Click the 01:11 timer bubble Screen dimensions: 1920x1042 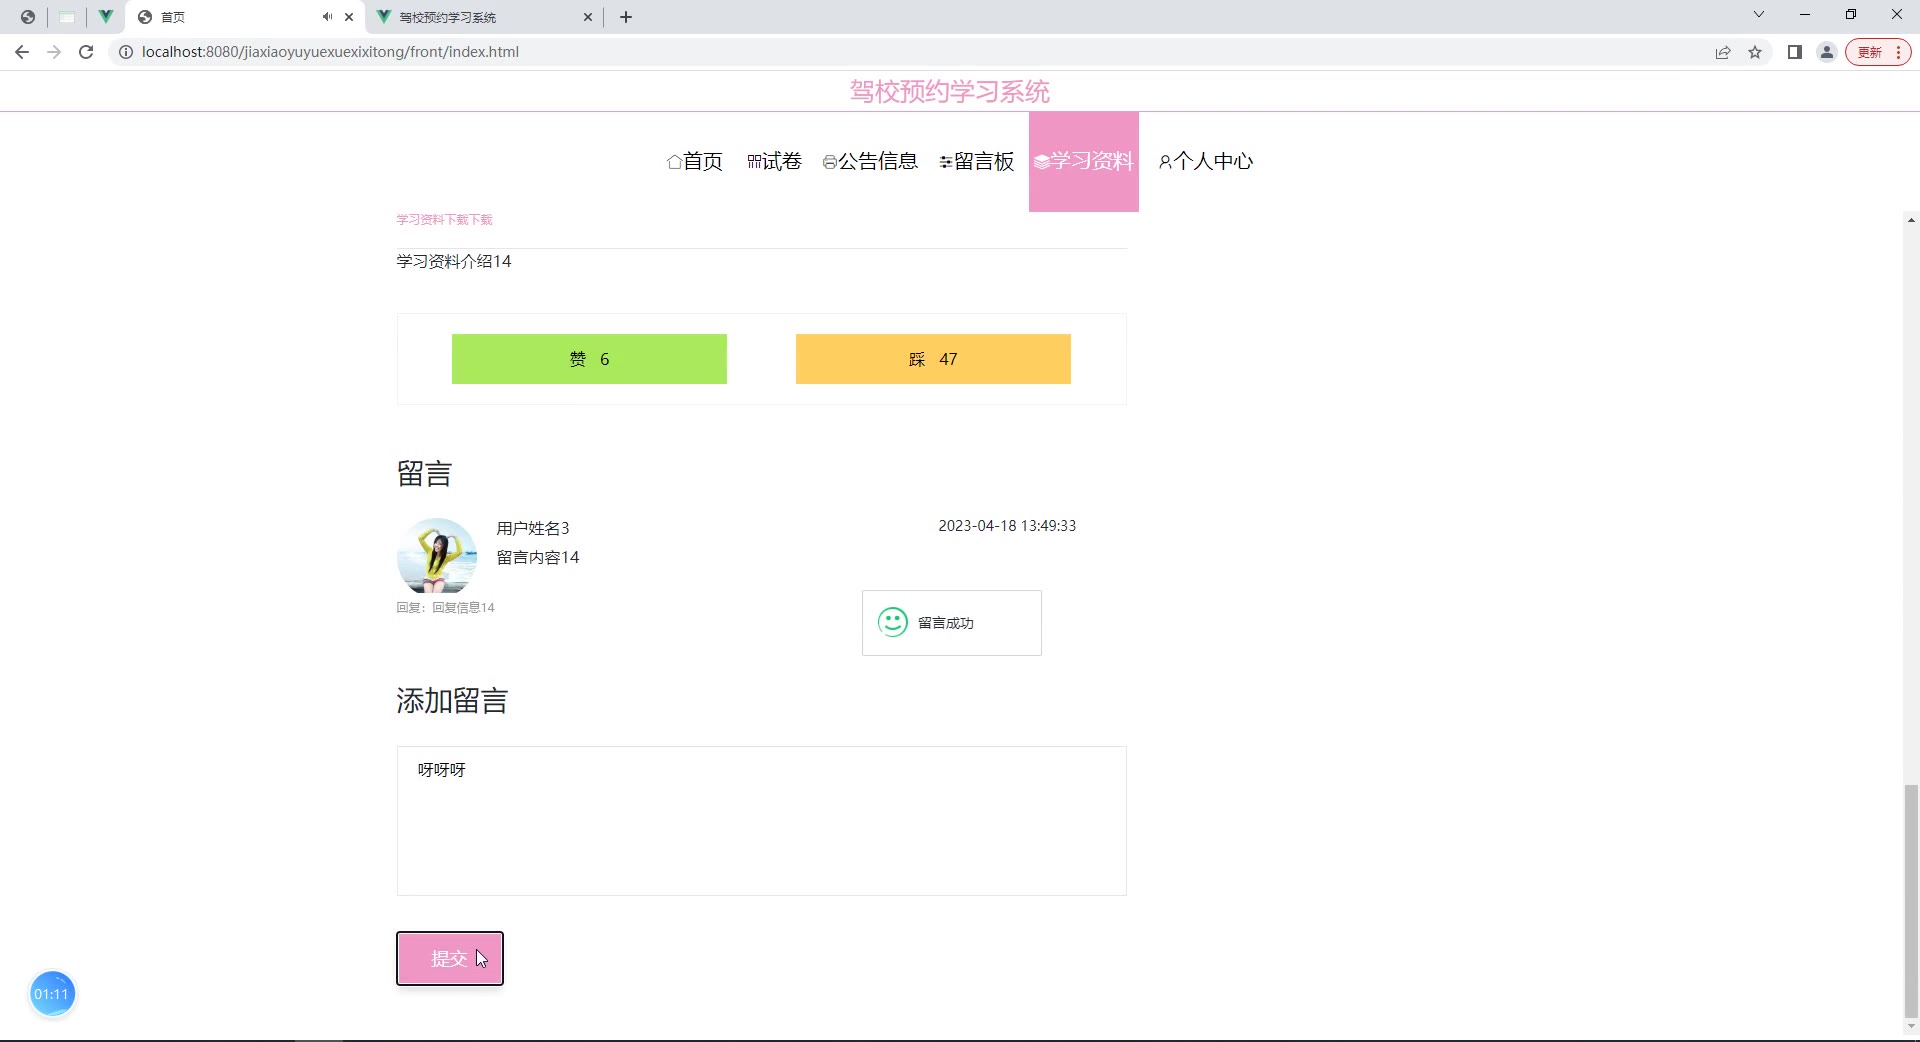pyautogui.click(x=52, y=994)
